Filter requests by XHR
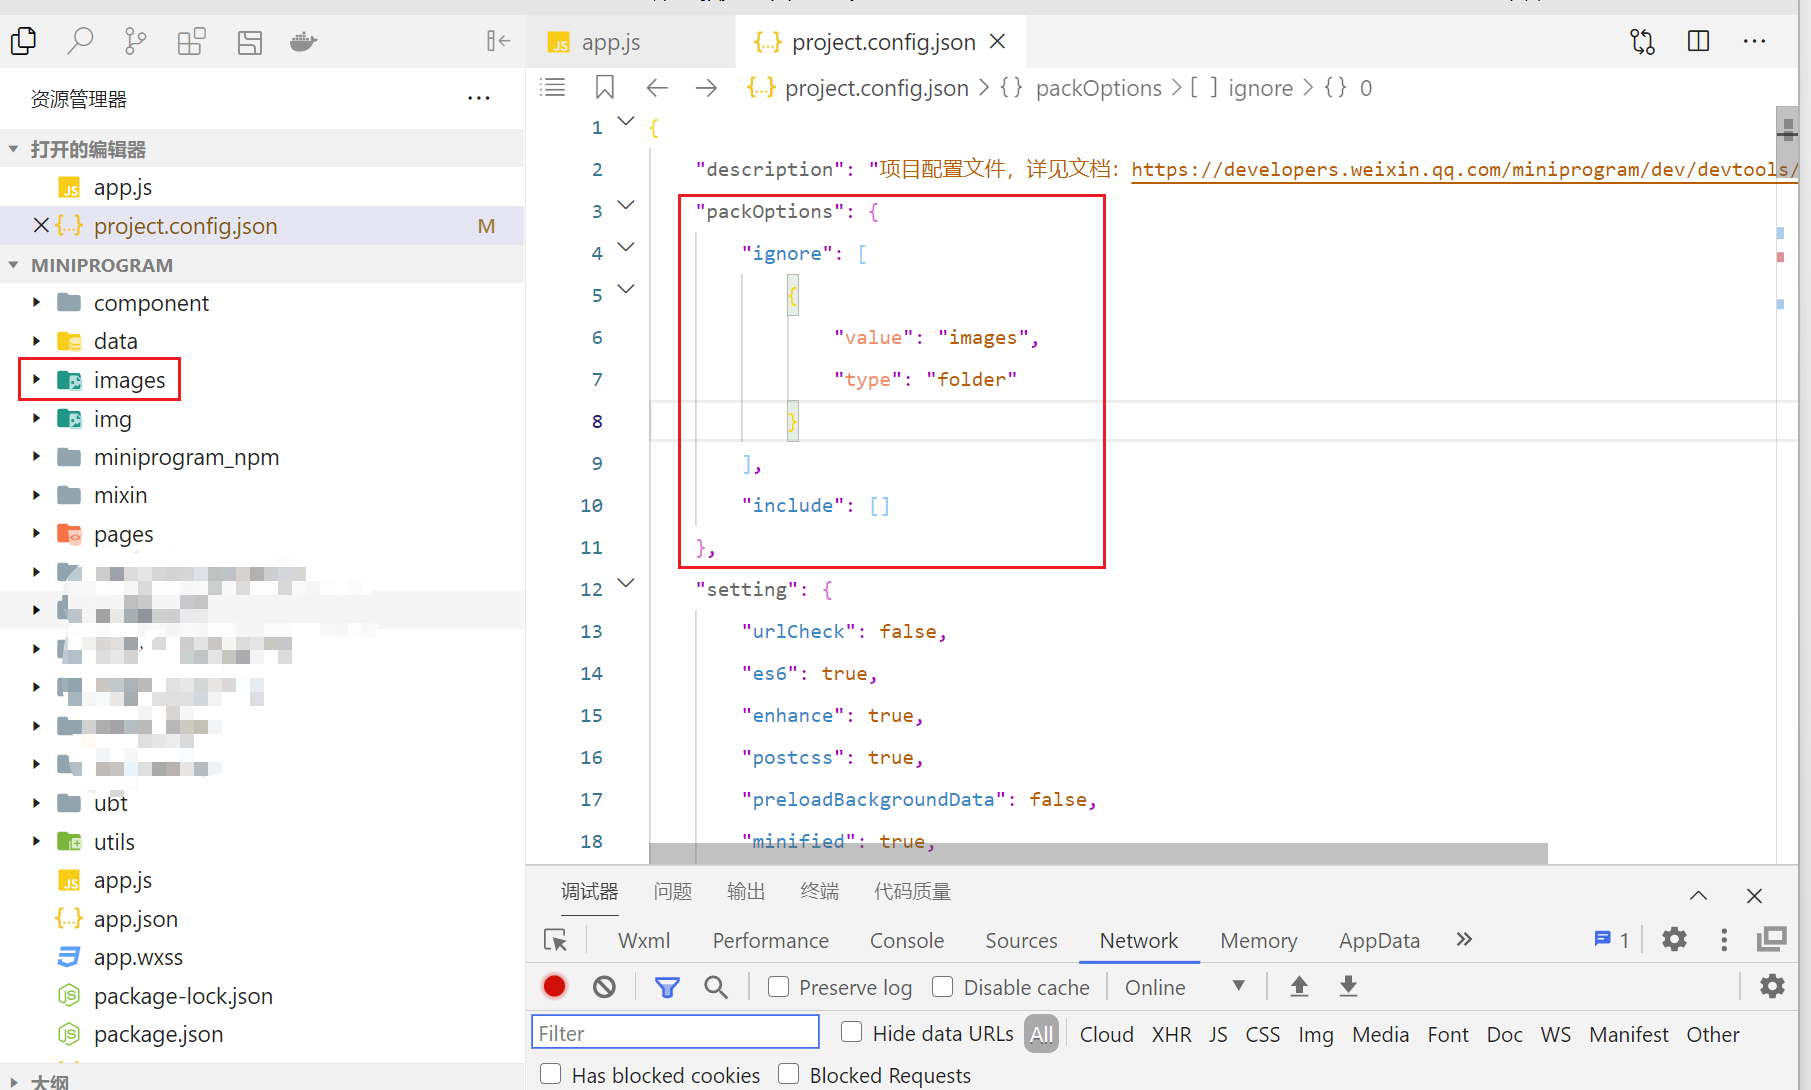Screen dimensions: 1811x1090 pyautogui.click(x=1171, y=1034)
